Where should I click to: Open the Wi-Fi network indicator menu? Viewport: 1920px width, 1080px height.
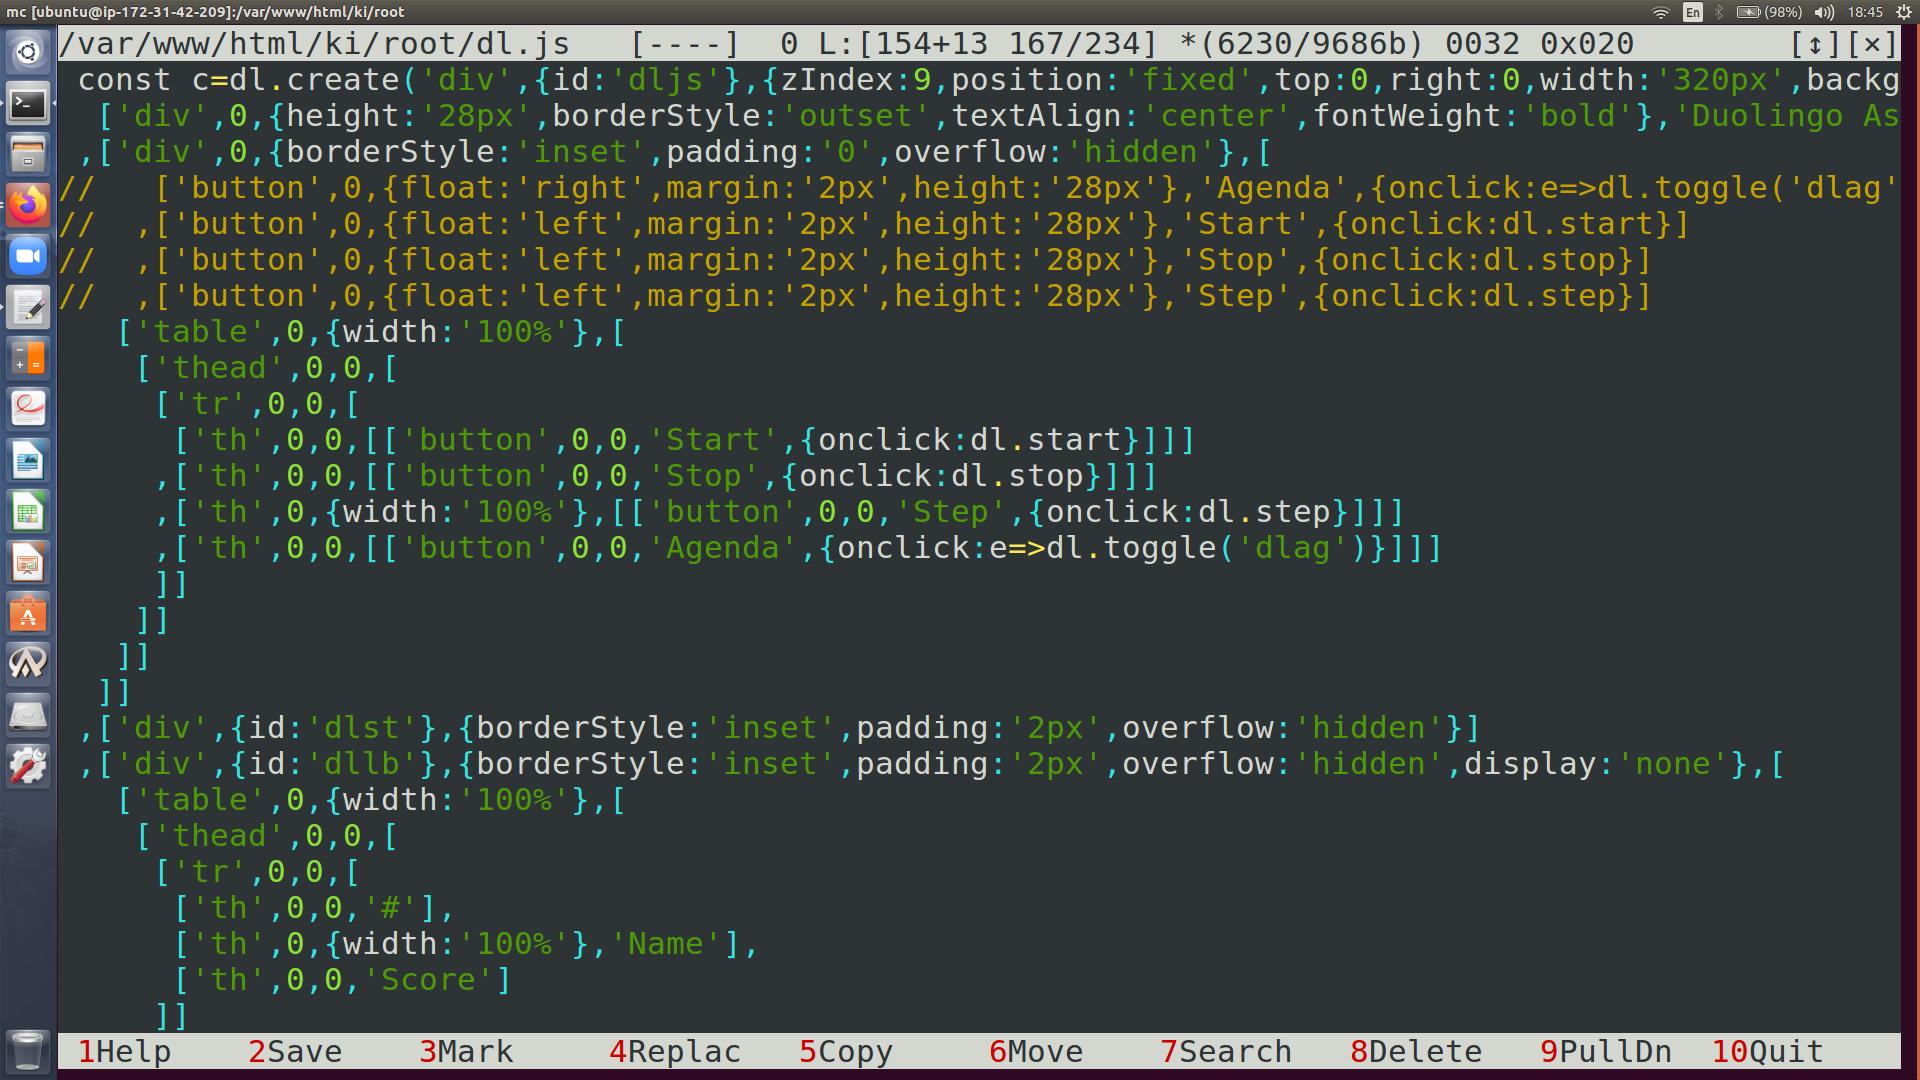point(1661,12)
